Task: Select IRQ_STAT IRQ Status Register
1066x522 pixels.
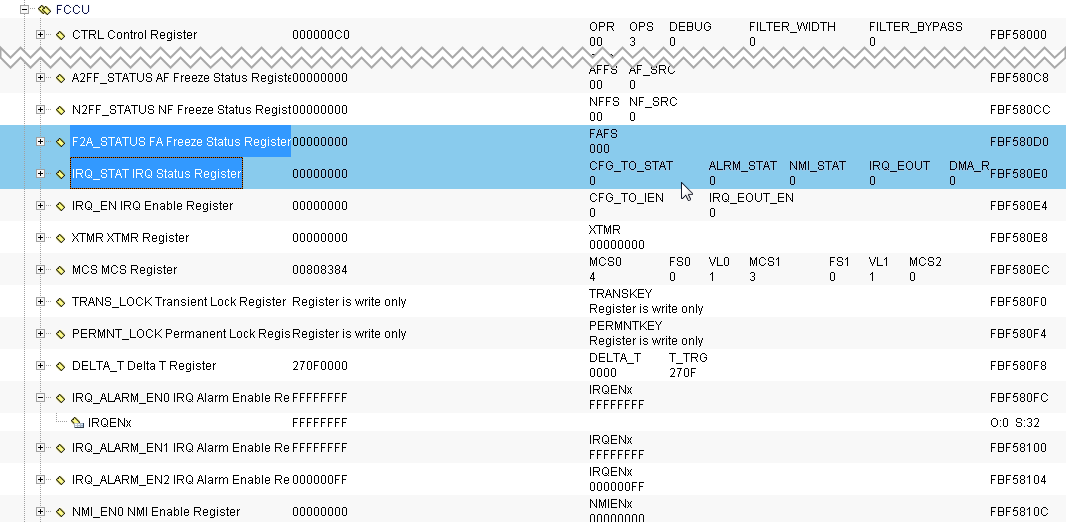Action: 156,173
